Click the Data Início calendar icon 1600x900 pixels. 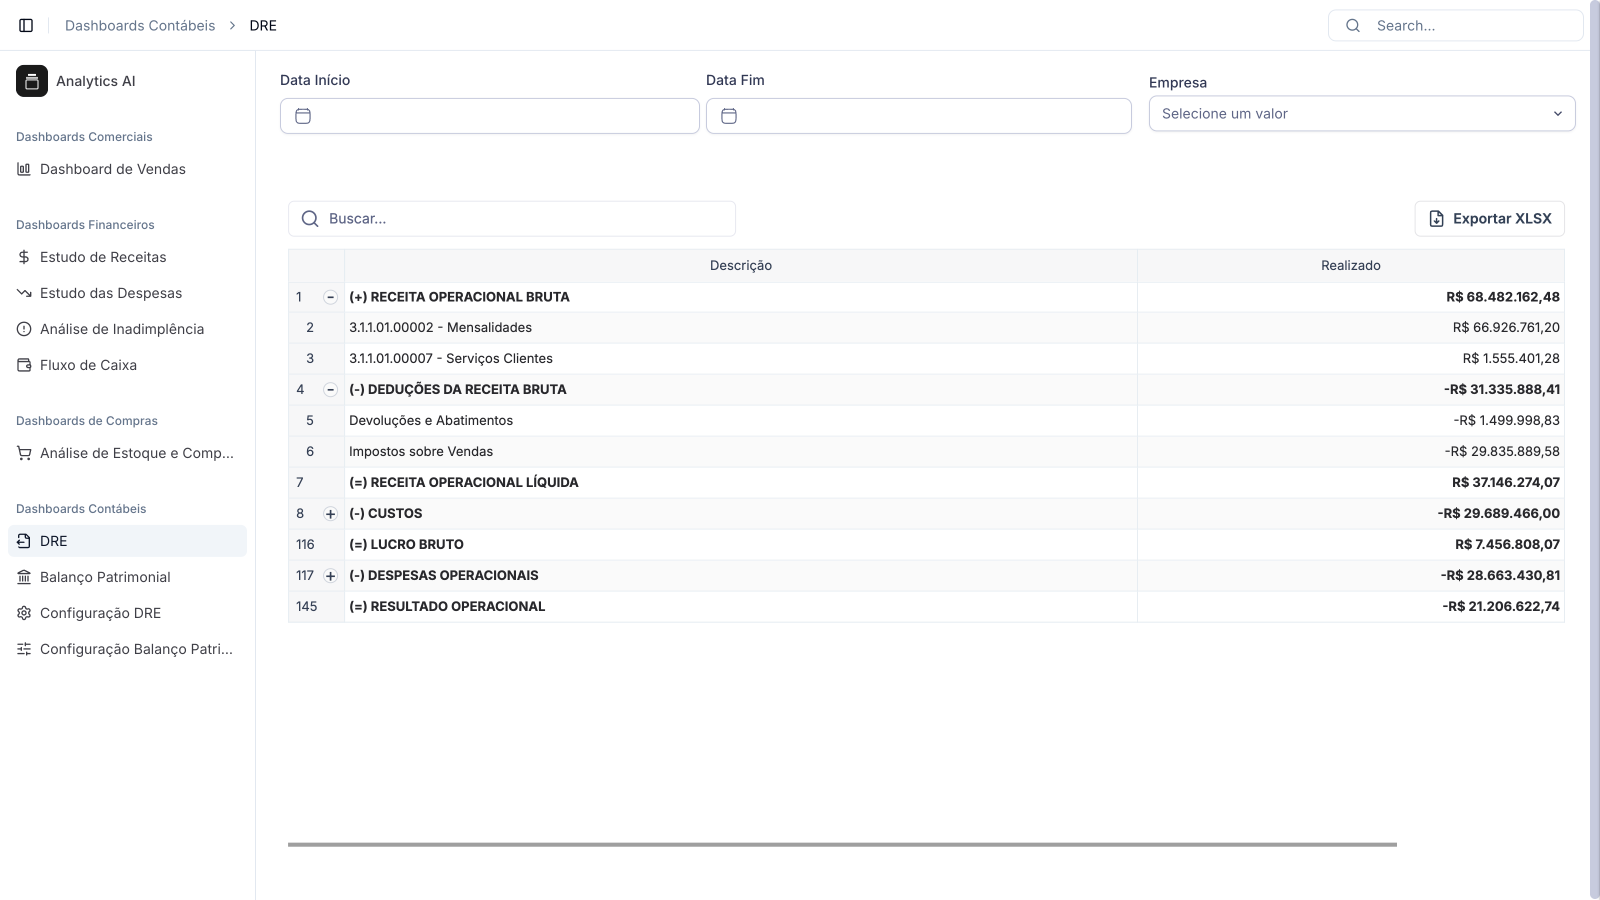[x=303, y=116]
